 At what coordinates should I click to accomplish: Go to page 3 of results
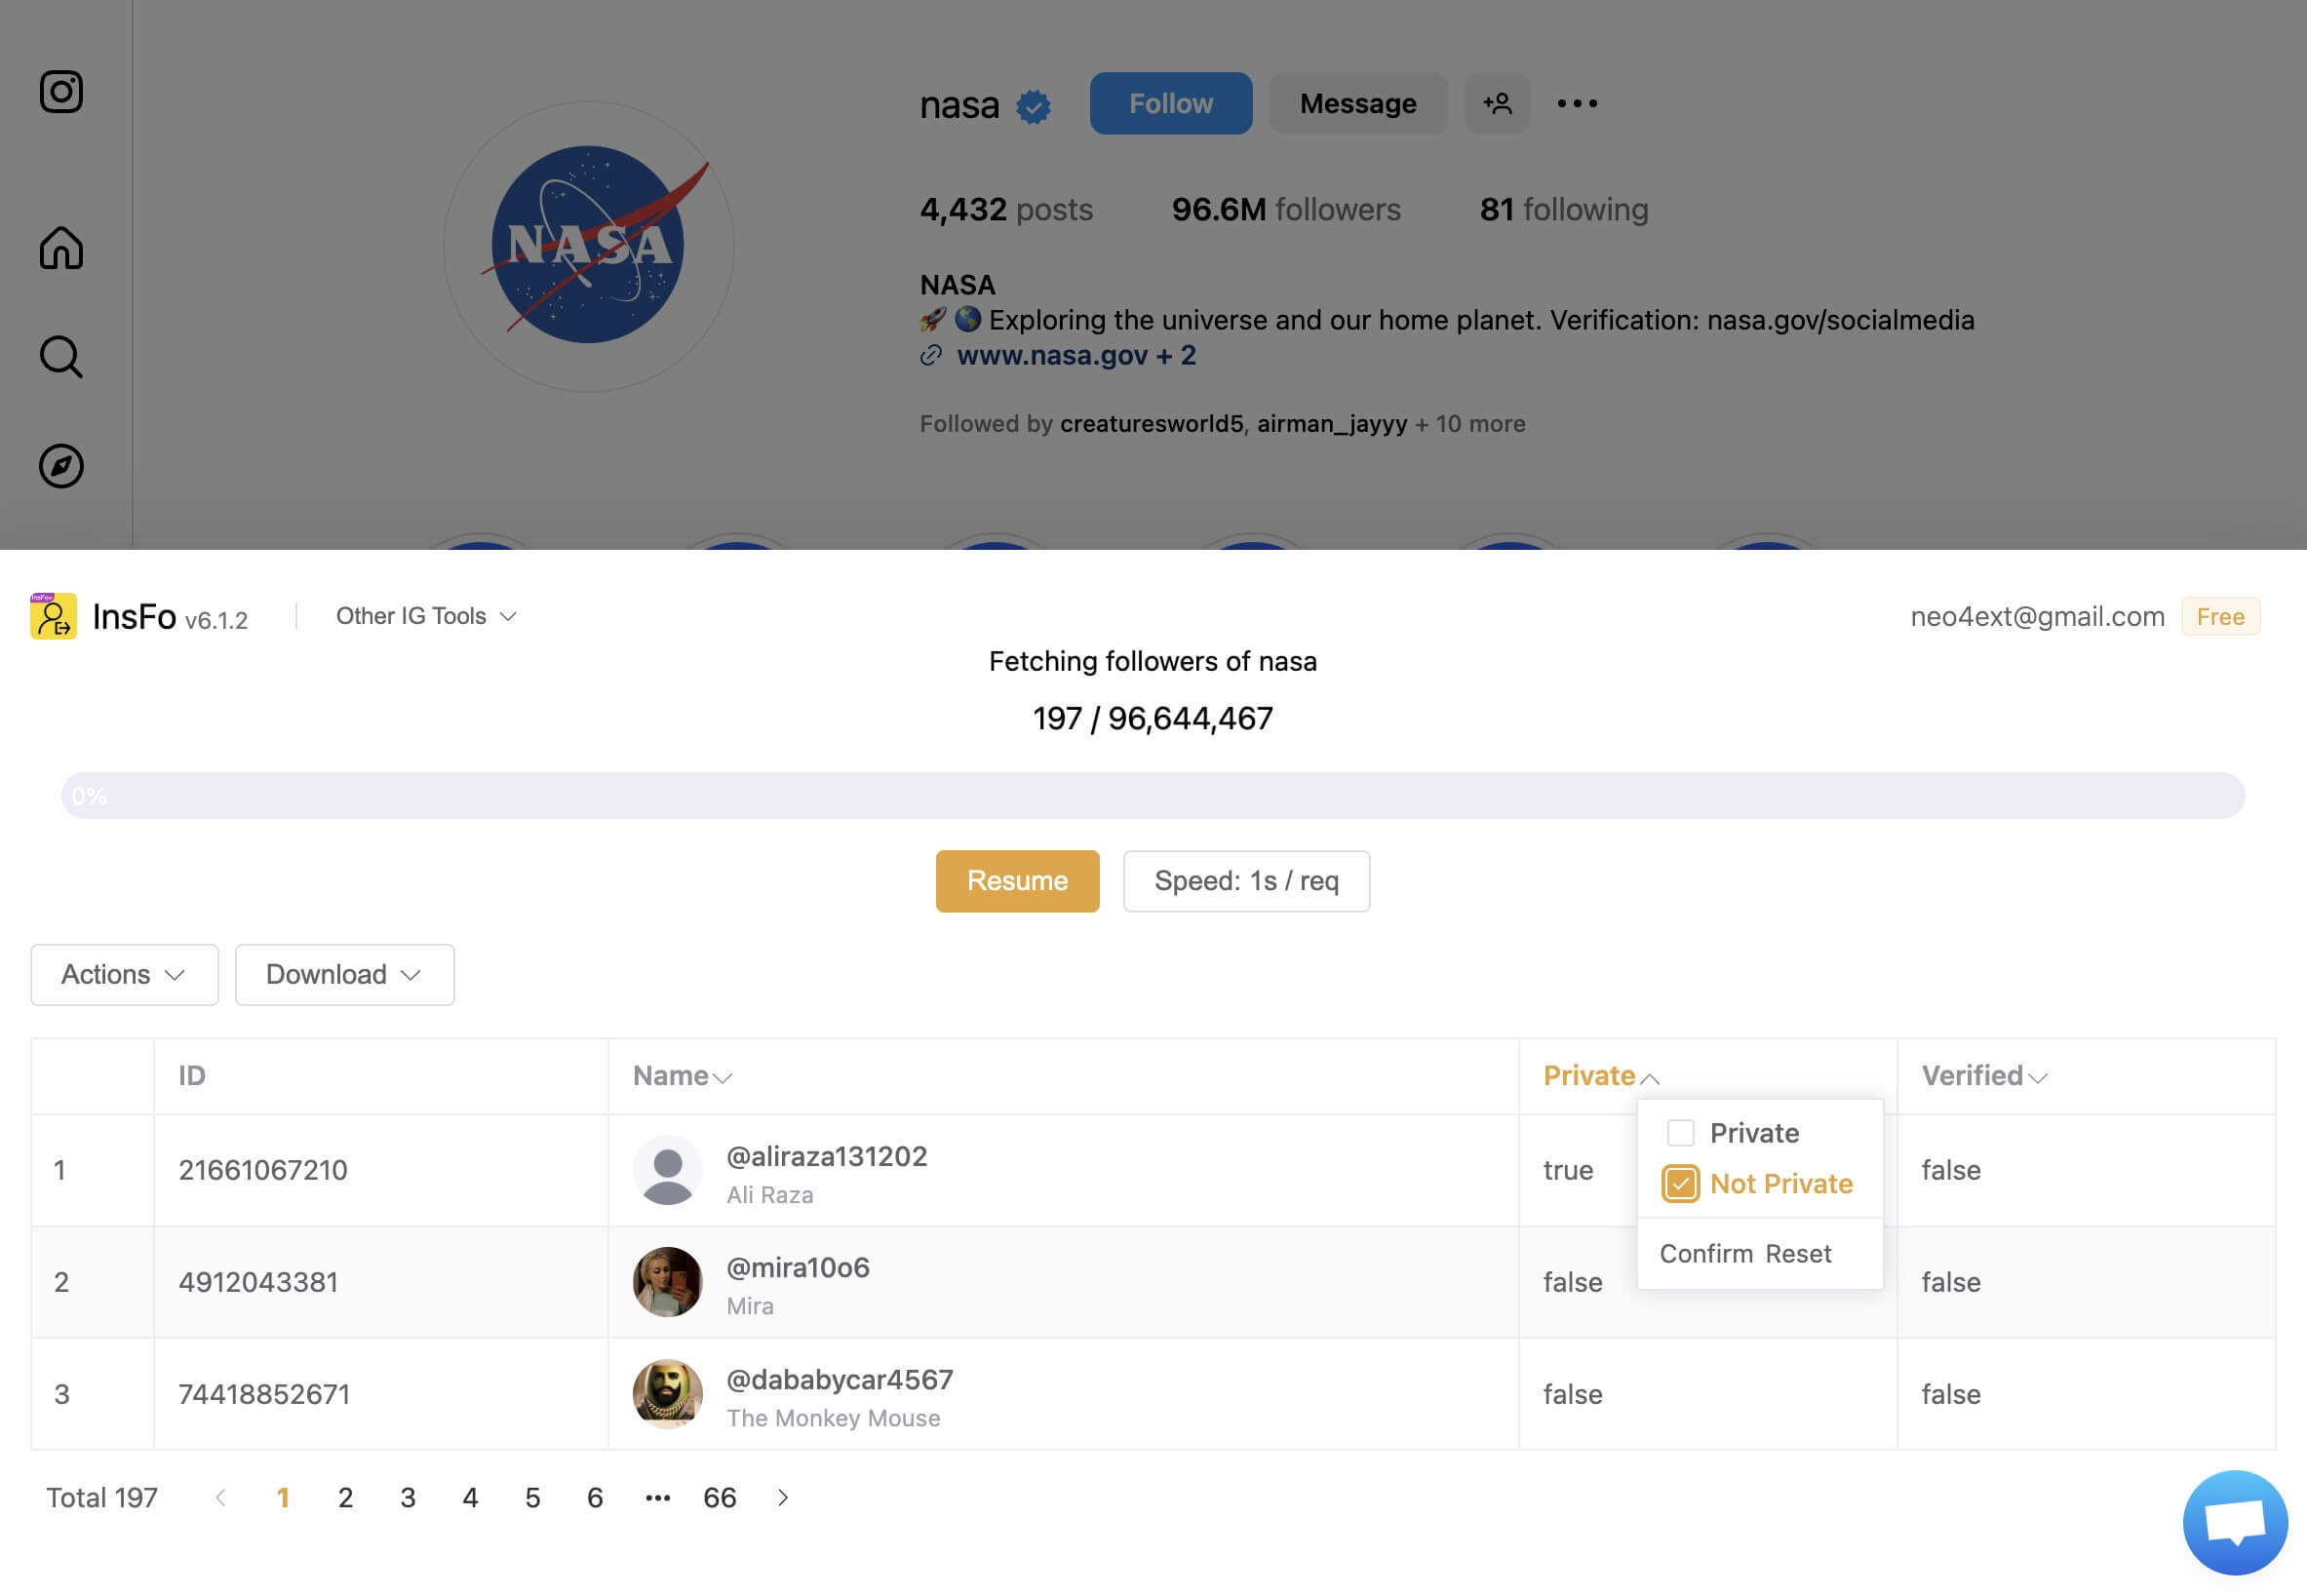pyautogui.click(x=407, y=1497)
